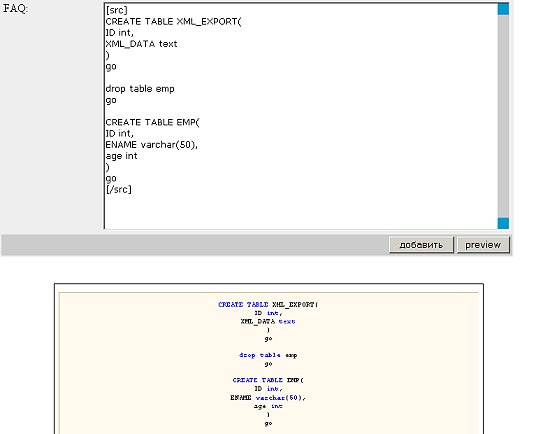Screen dimensions: 536x434
Task: Click 'CREATE TABLE XML_EXPORT(' line in textarea
Action: coord(173,22)
